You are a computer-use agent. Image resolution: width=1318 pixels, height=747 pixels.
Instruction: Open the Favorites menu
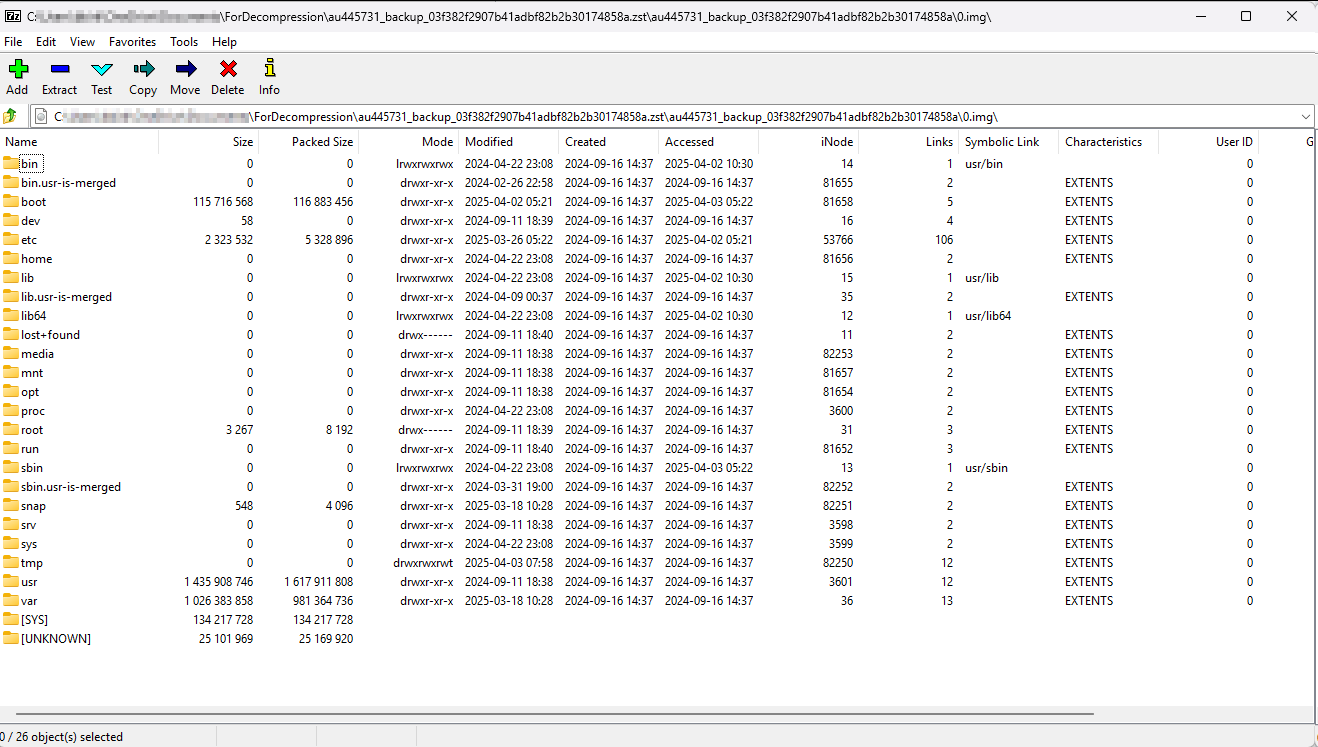(x=133, y=42)
